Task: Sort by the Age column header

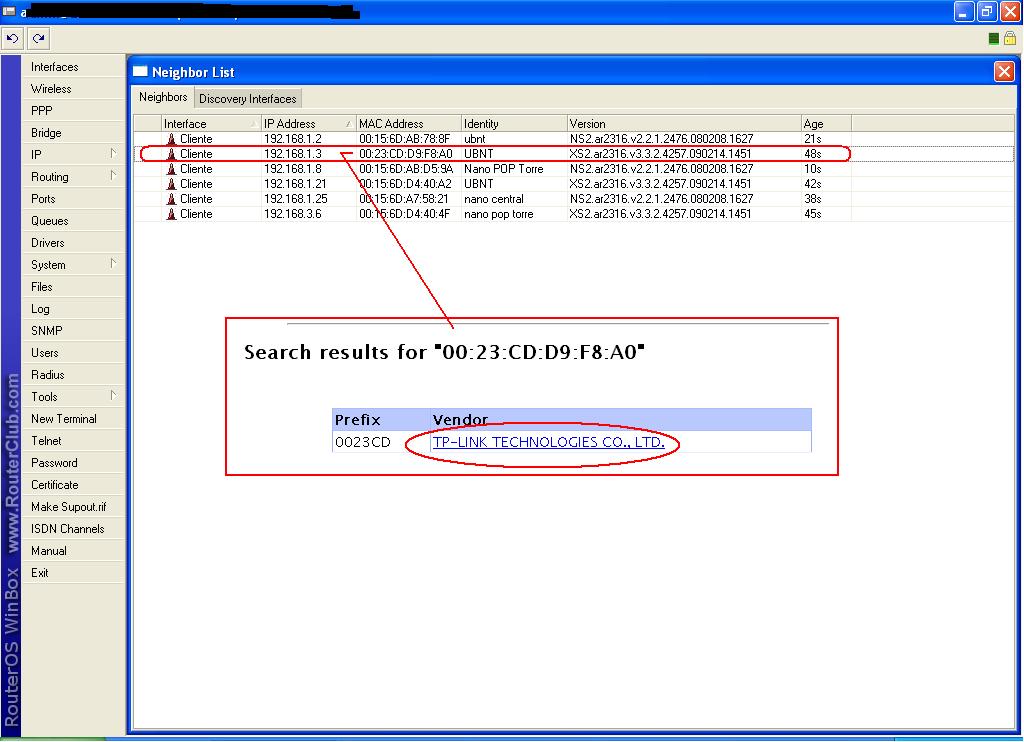Action: click(826, 123)
